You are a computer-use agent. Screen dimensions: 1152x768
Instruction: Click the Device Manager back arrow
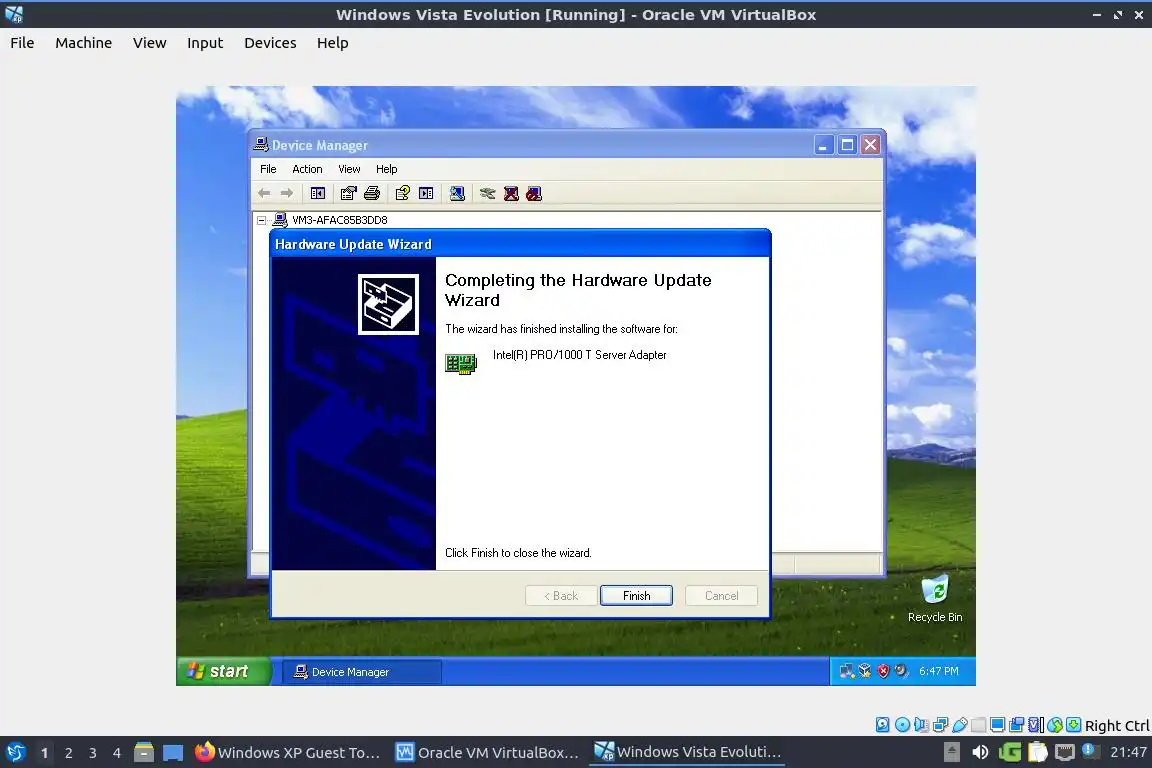(264, 193)
